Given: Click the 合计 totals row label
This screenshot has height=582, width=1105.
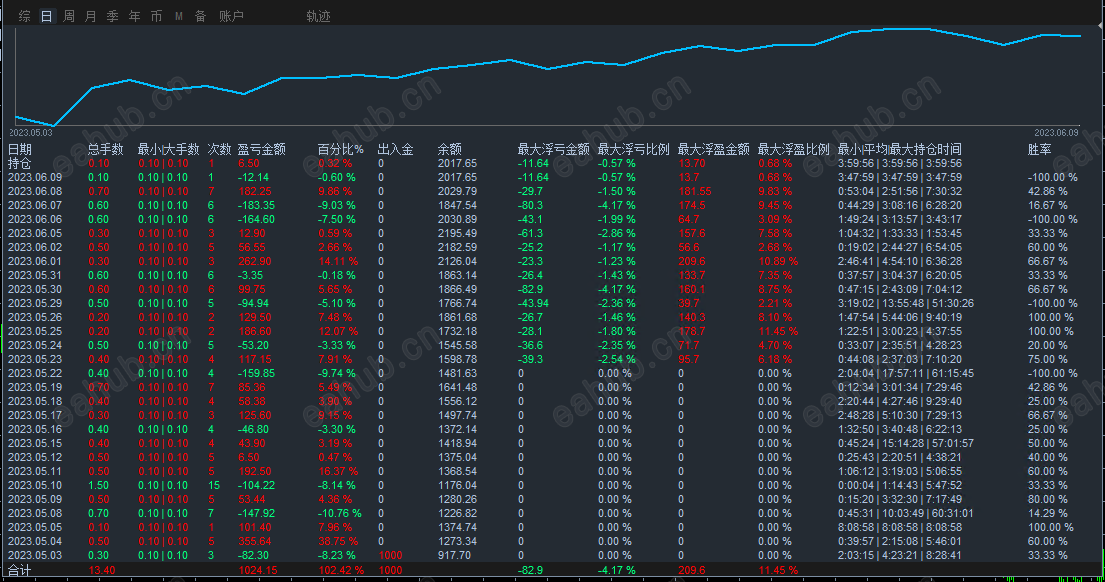Looking at the screenshot, I should (20, 571).
